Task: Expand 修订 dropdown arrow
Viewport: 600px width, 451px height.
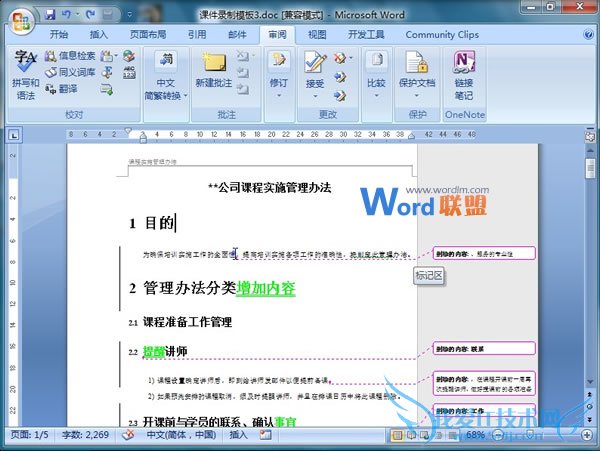Action: pyautogui.click(x=279, y=96)
